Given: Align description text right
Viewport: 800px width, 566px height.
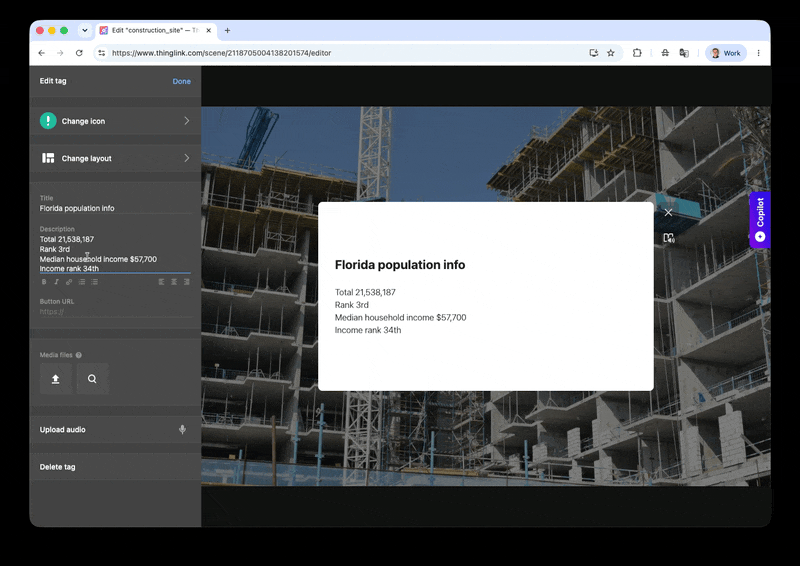Looking at the screenshot, I should 187,282.
